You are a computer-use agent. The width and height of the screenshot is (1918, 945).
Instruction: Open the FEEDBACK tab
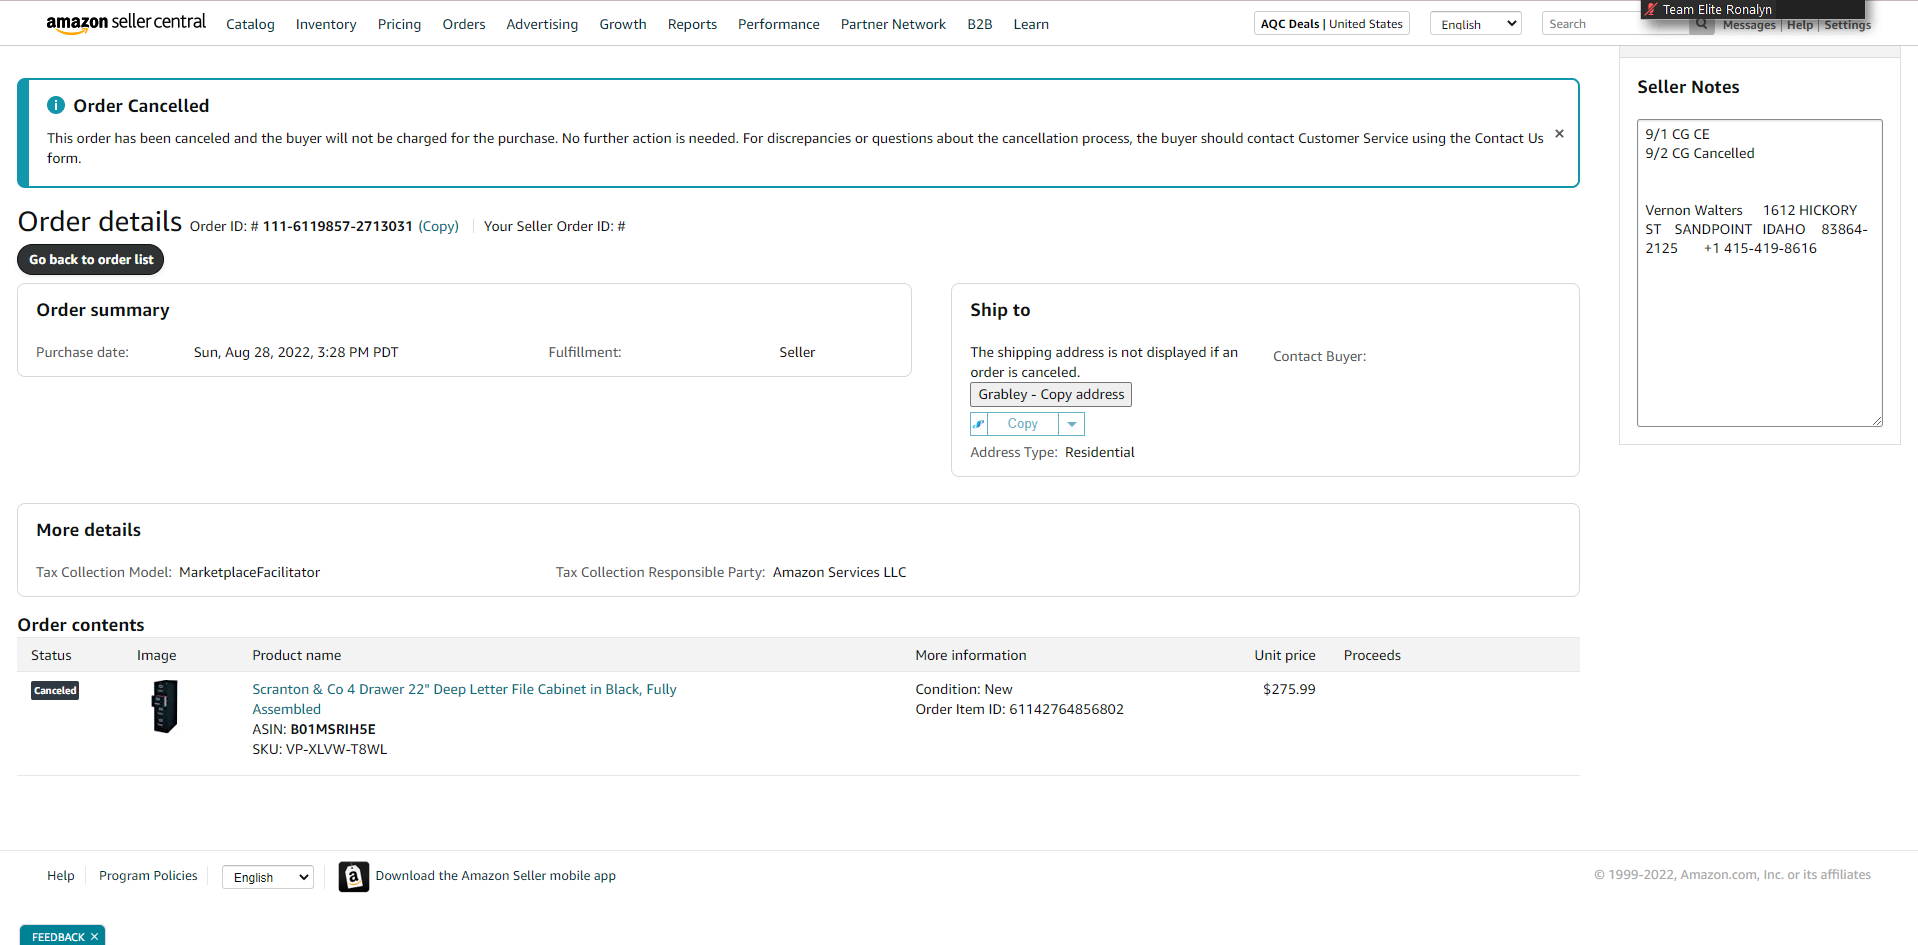pos(58,937)
